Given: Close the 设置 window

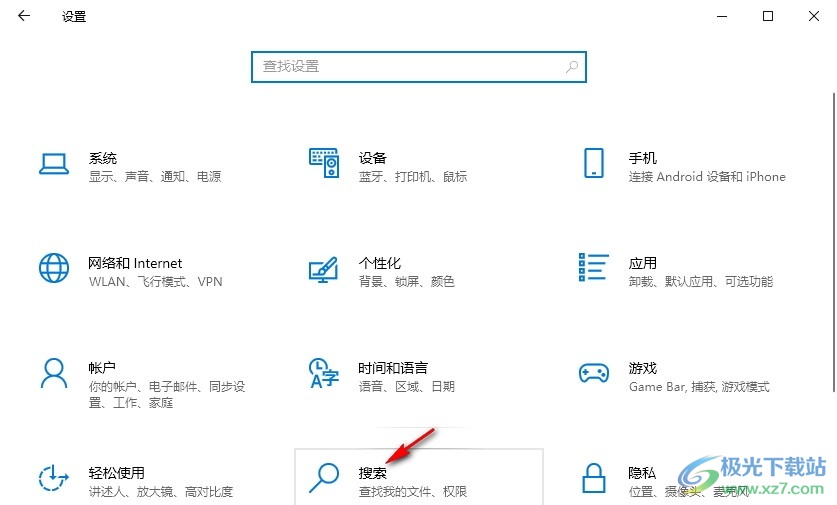Looking at the screenshot, I should click(x=814, y=17).
